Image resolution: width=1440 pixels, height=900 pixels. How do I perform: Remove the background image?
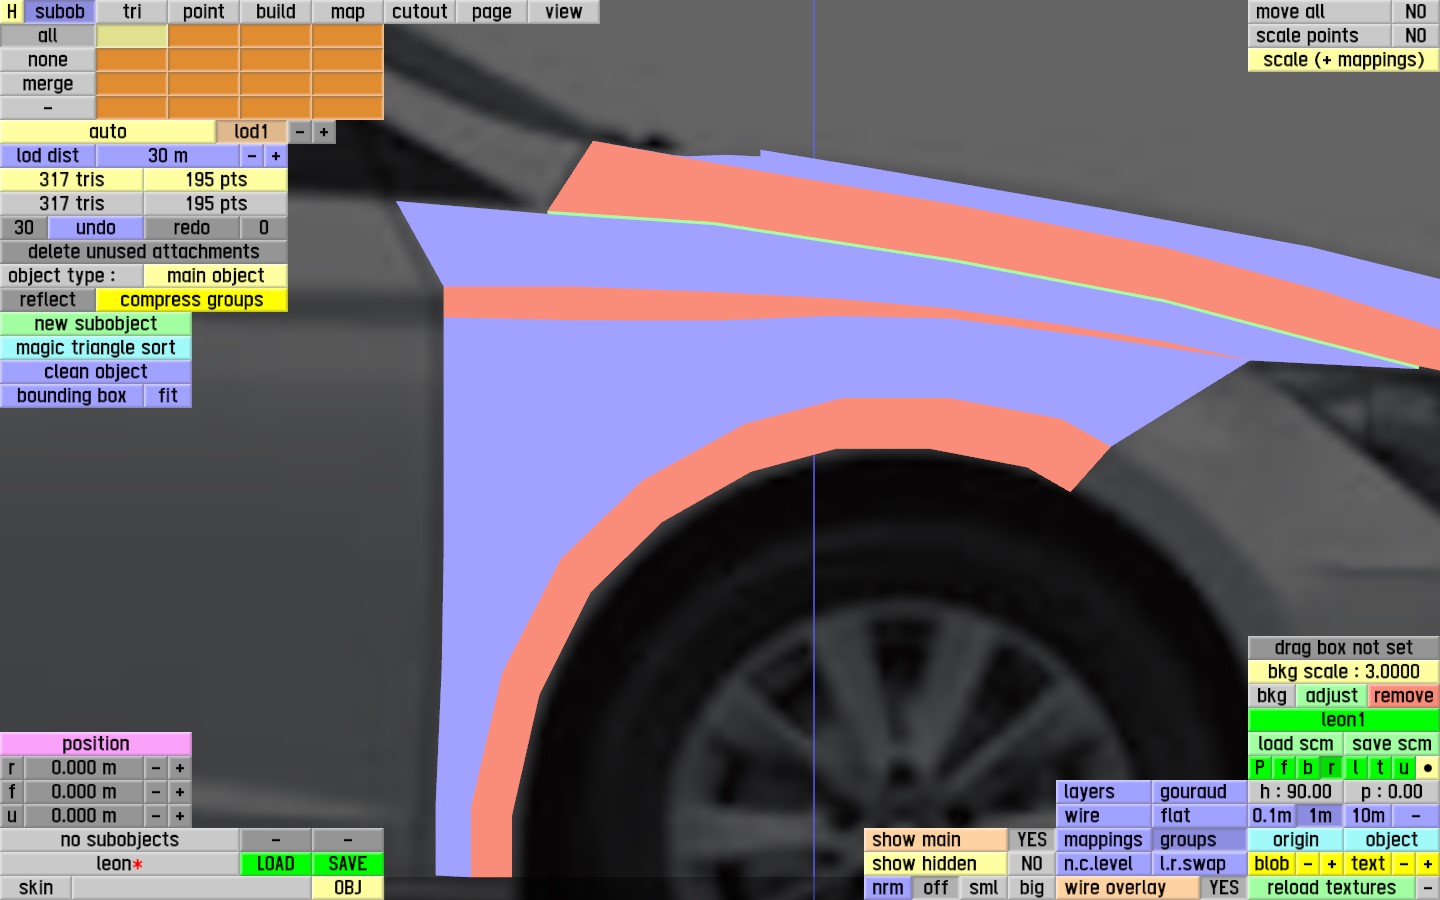[1404, 696]
